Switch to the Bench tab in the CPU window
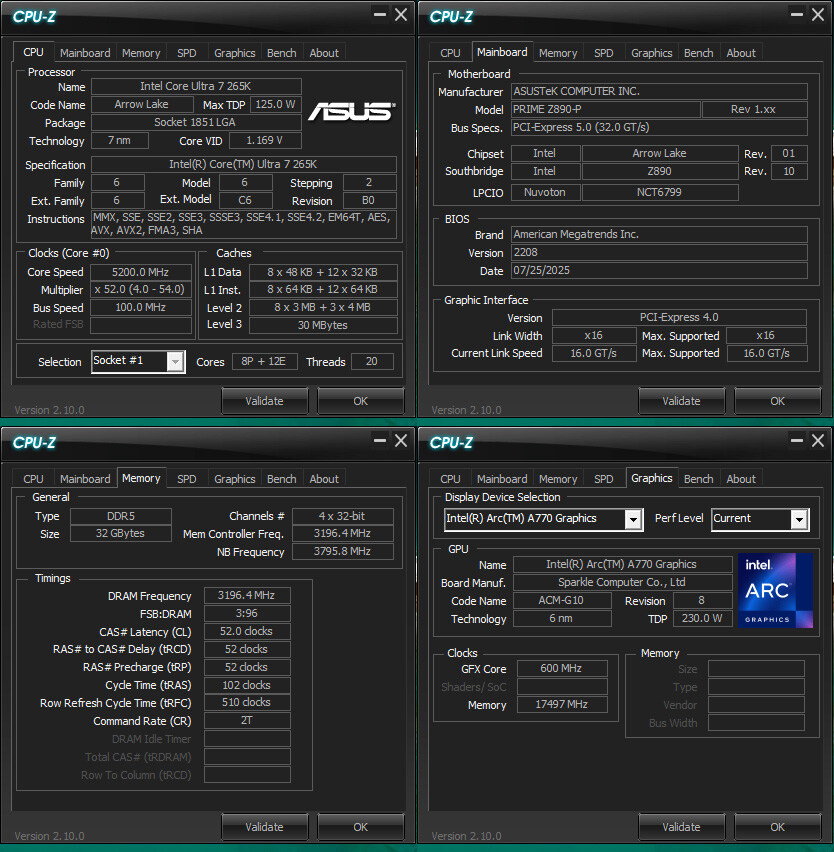The image size is (834, 852). coord(281,52)
